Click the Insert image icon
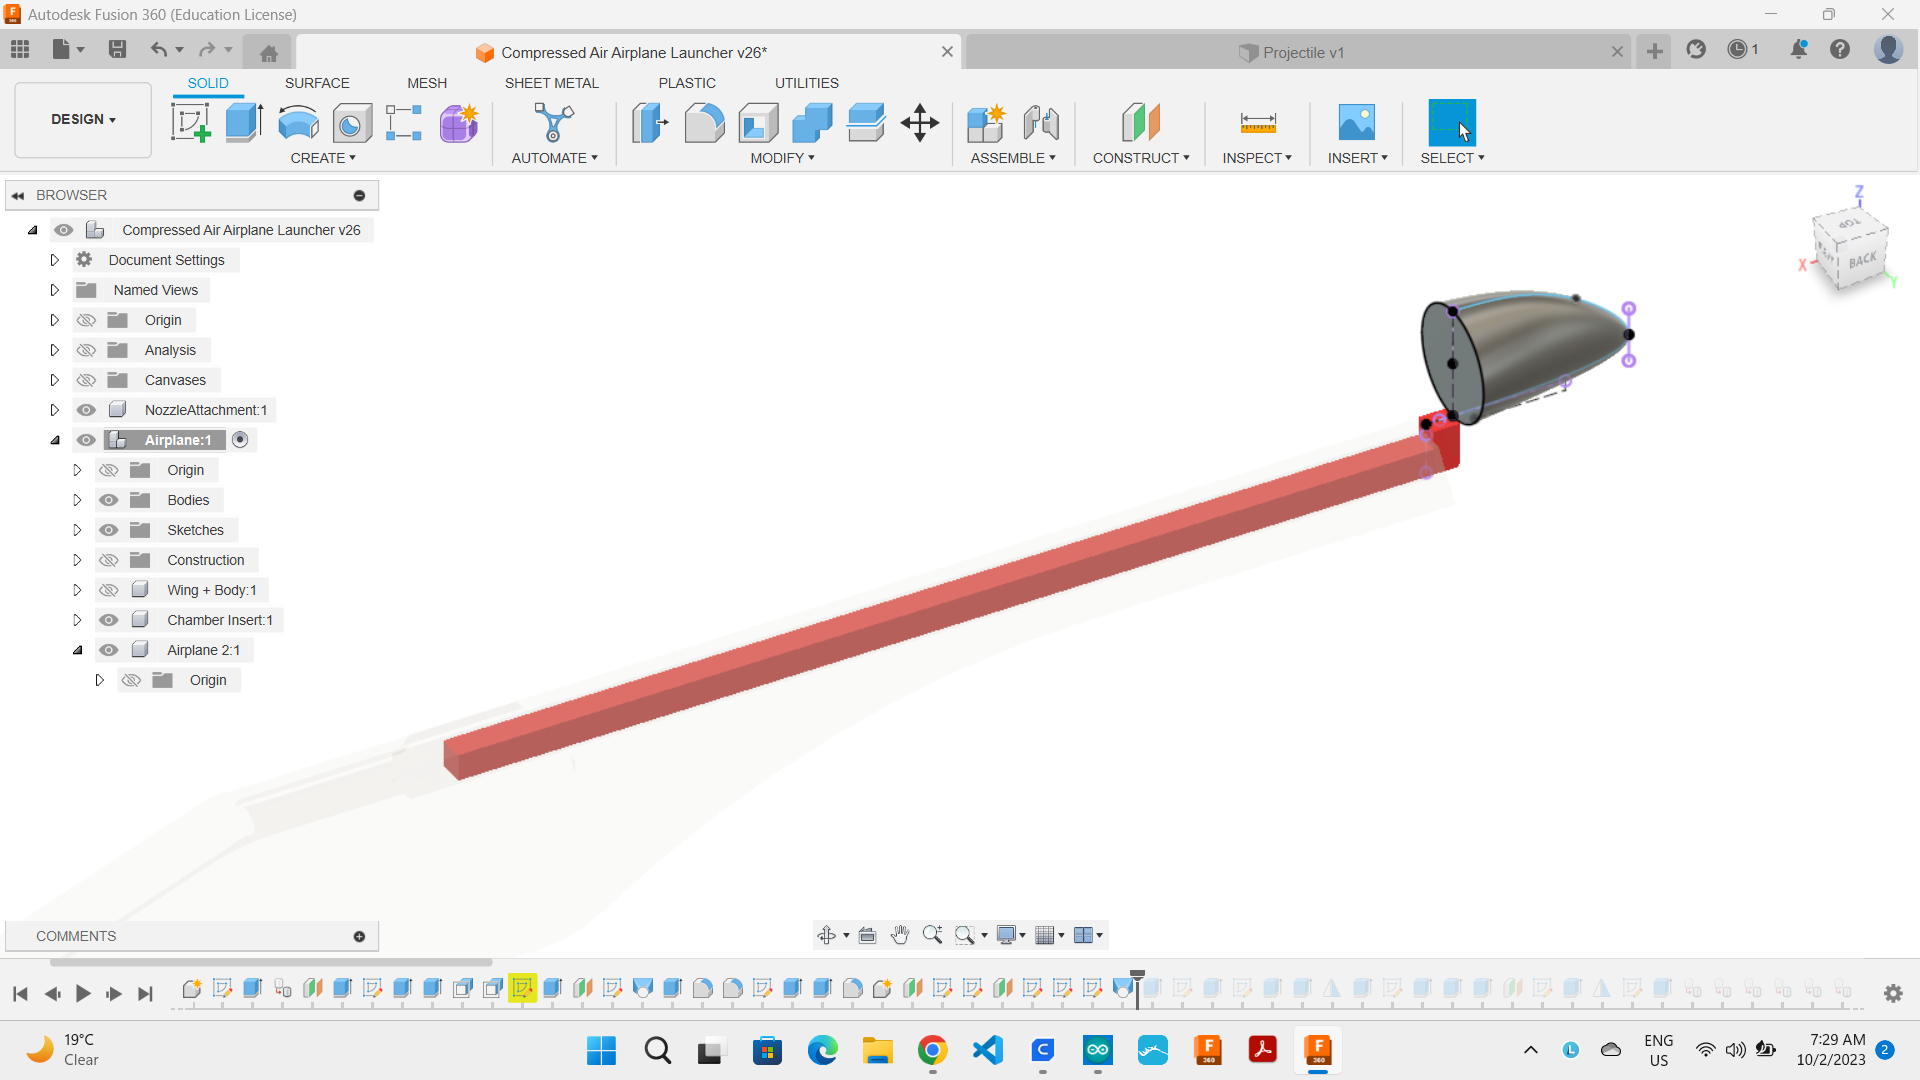The image size is (1920, 1080). tap(1357, 123)
